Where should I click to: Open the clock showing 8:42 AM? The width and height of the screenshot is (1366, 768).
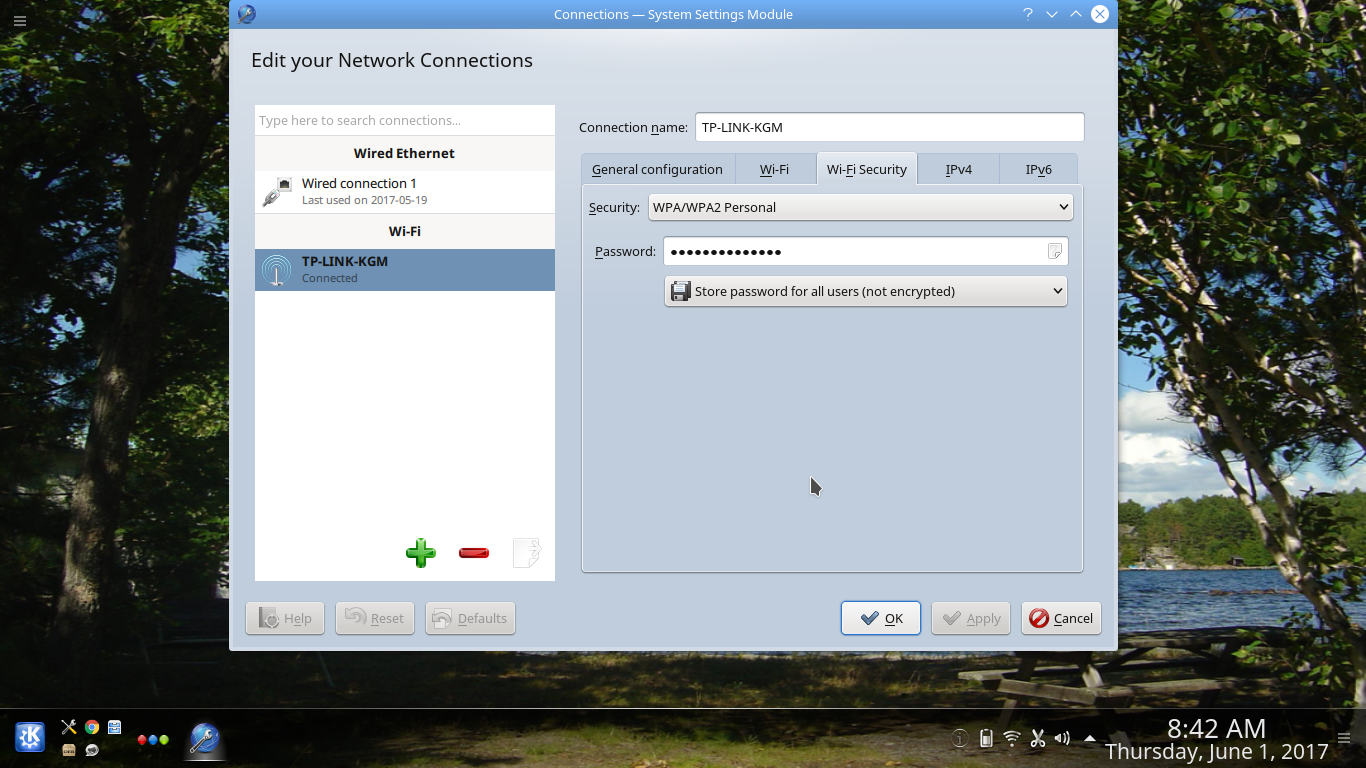click(1216, 728)
